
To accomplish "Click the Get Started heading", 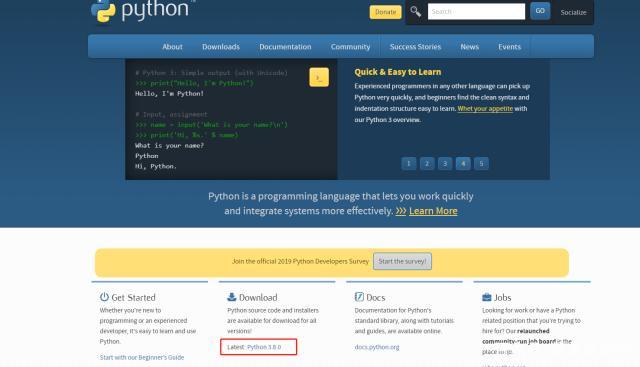I will pyautogui.click(x=133, y=298).
